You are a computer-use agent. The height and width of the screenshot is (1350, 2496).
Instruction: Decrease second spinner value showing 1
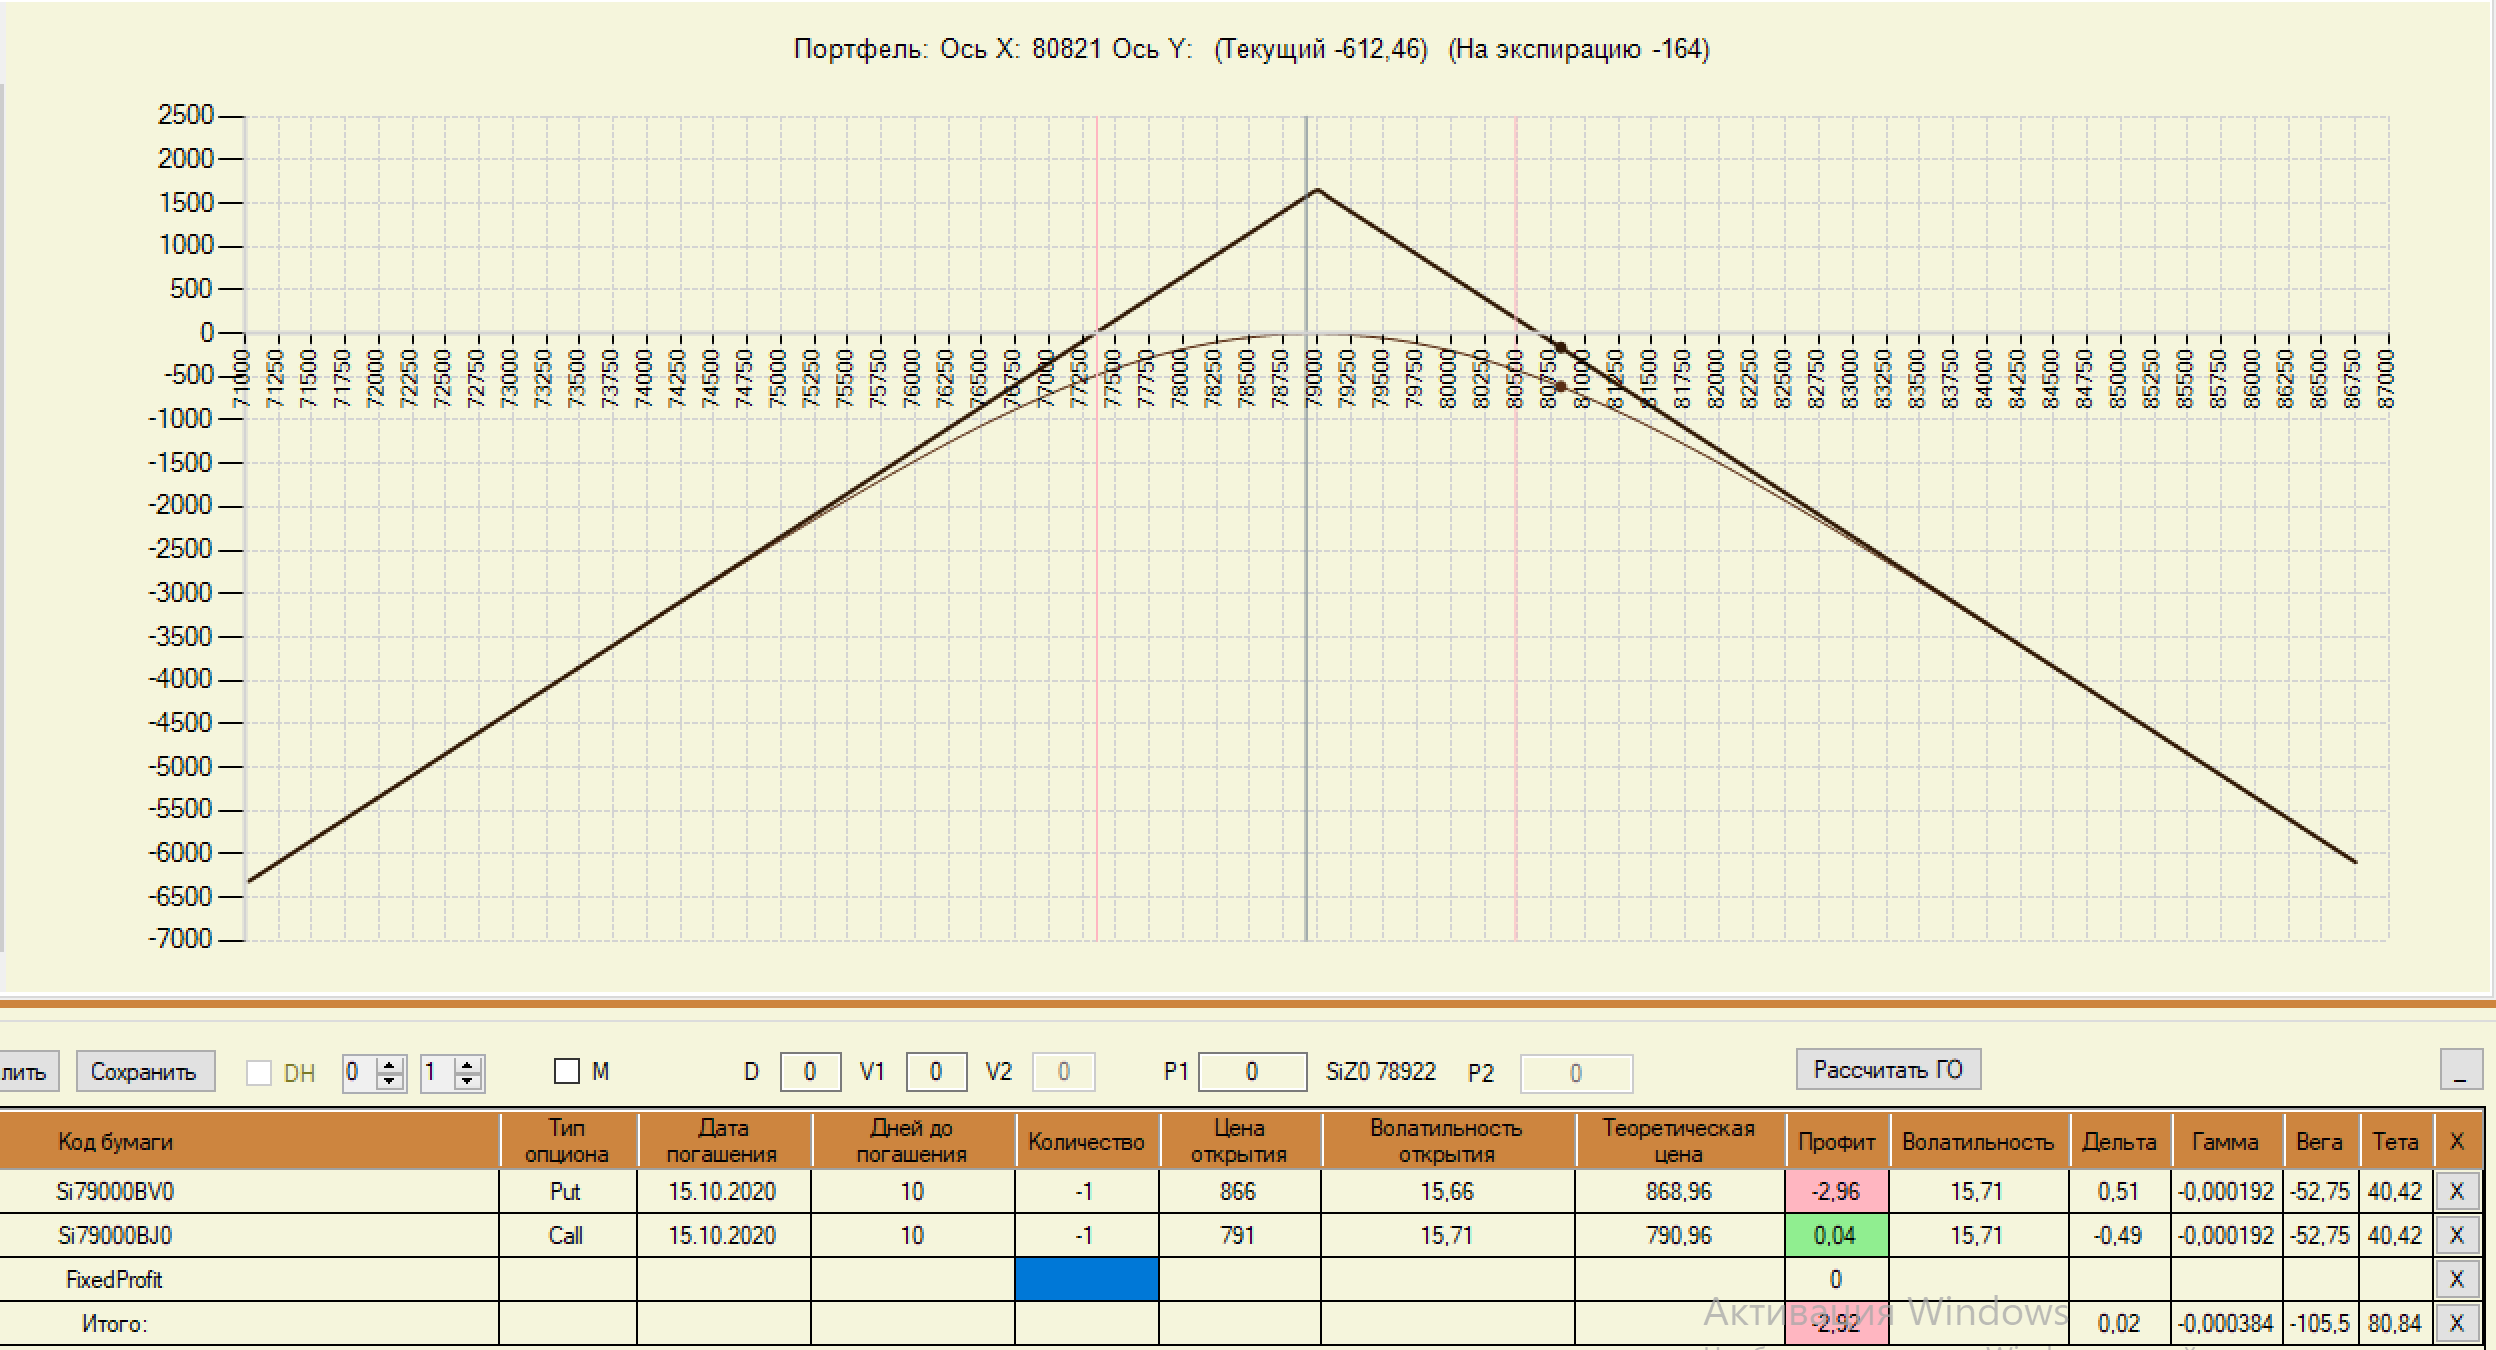click(467, 1081)
